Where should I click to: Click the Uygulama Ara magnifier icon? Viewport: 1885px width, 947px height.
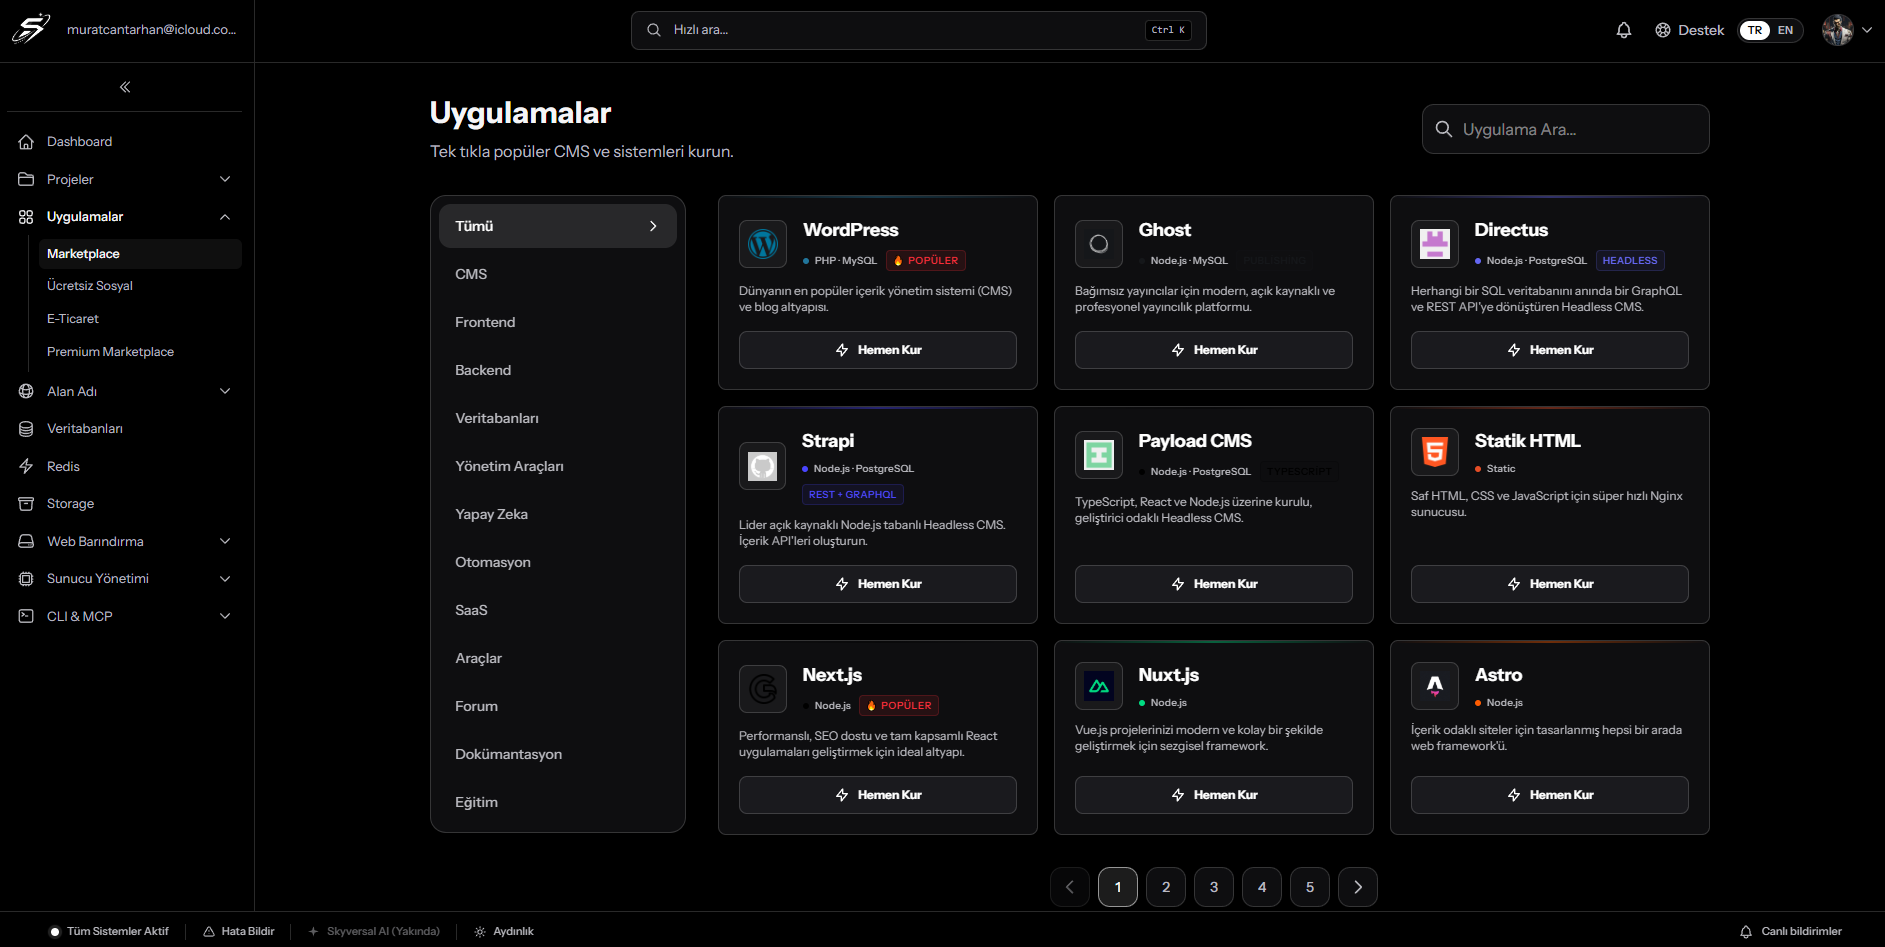click(x=1444, y=129)
